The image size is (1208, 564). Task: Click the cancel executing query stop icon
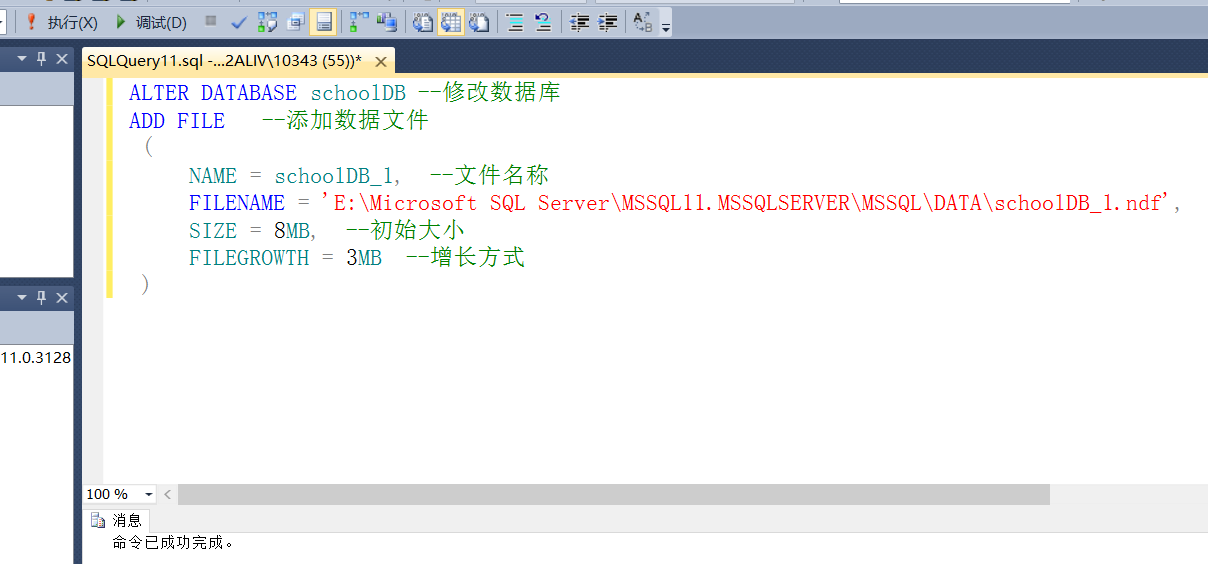click(210, 21)
